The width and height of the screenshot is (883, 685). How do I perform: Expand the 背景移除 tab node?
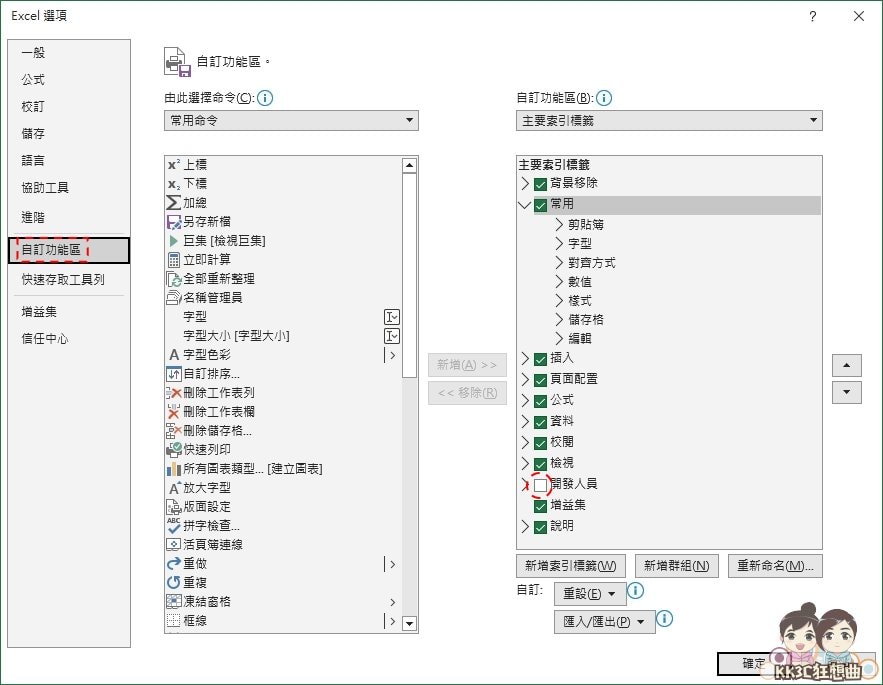pos(525,184)
